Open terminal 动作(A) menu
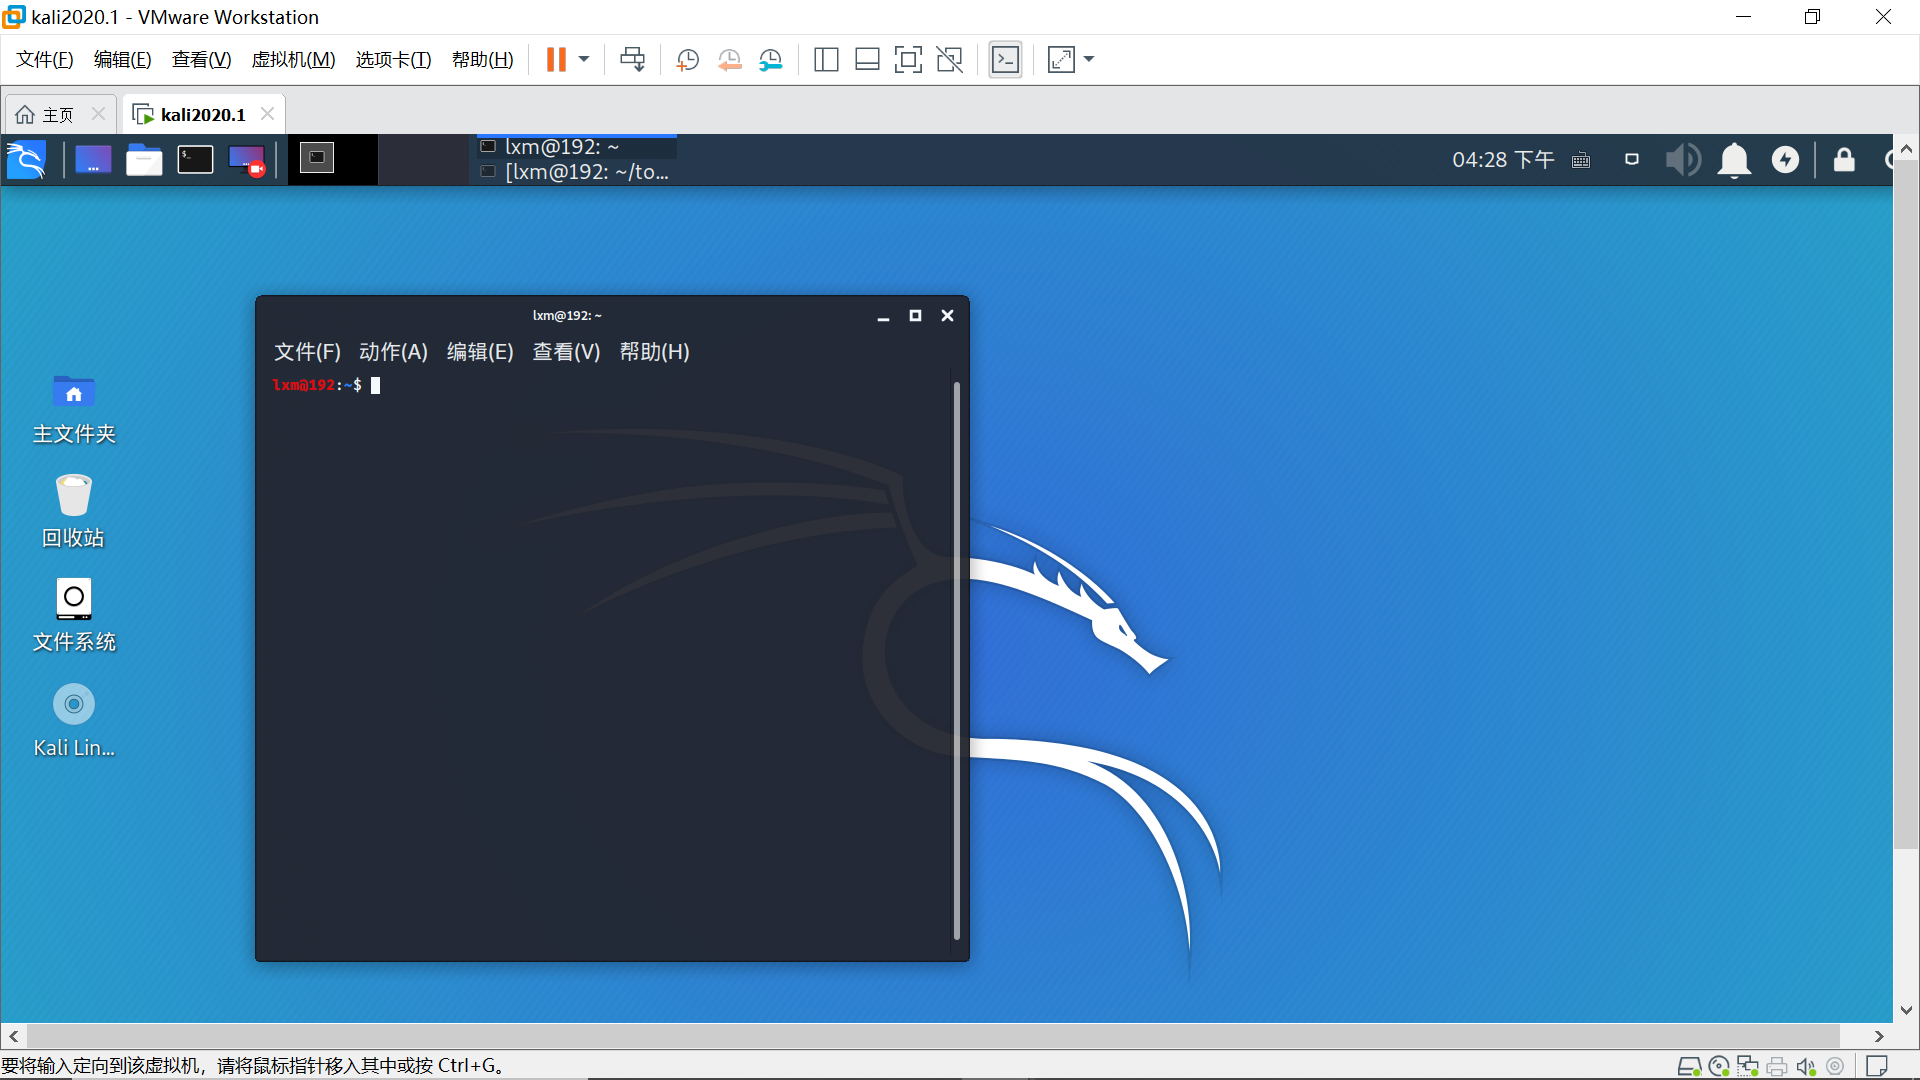The height and width of the screenshot is (1080, 1920). point(393,352)
